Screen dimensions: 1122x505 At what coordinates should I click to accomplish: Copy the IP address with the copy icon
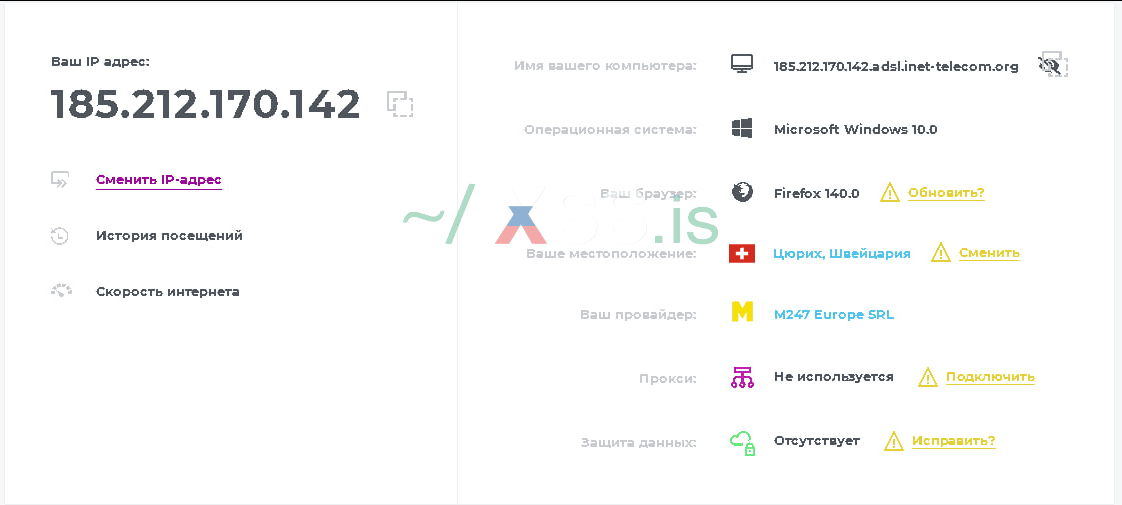click(400, 104)
